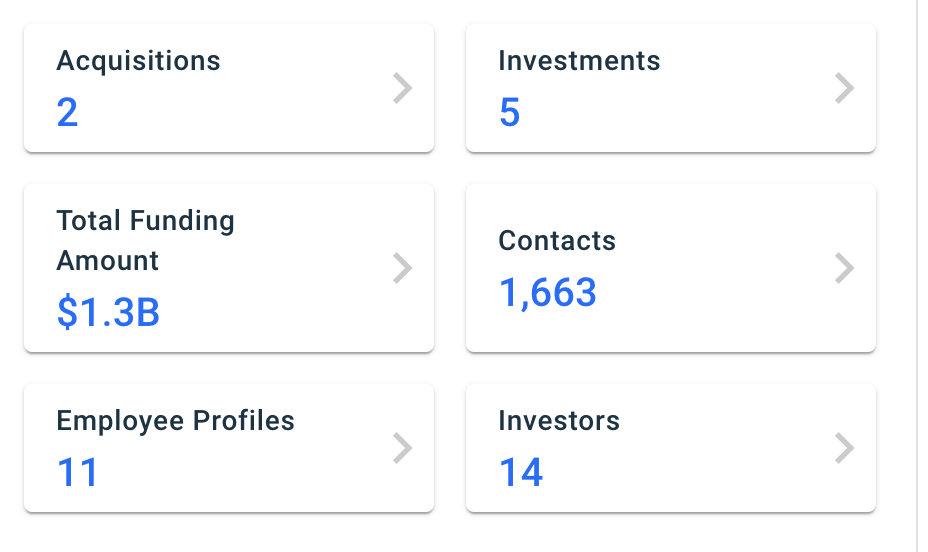Expand Total Funding Amount via its chevron

(402, 268)
